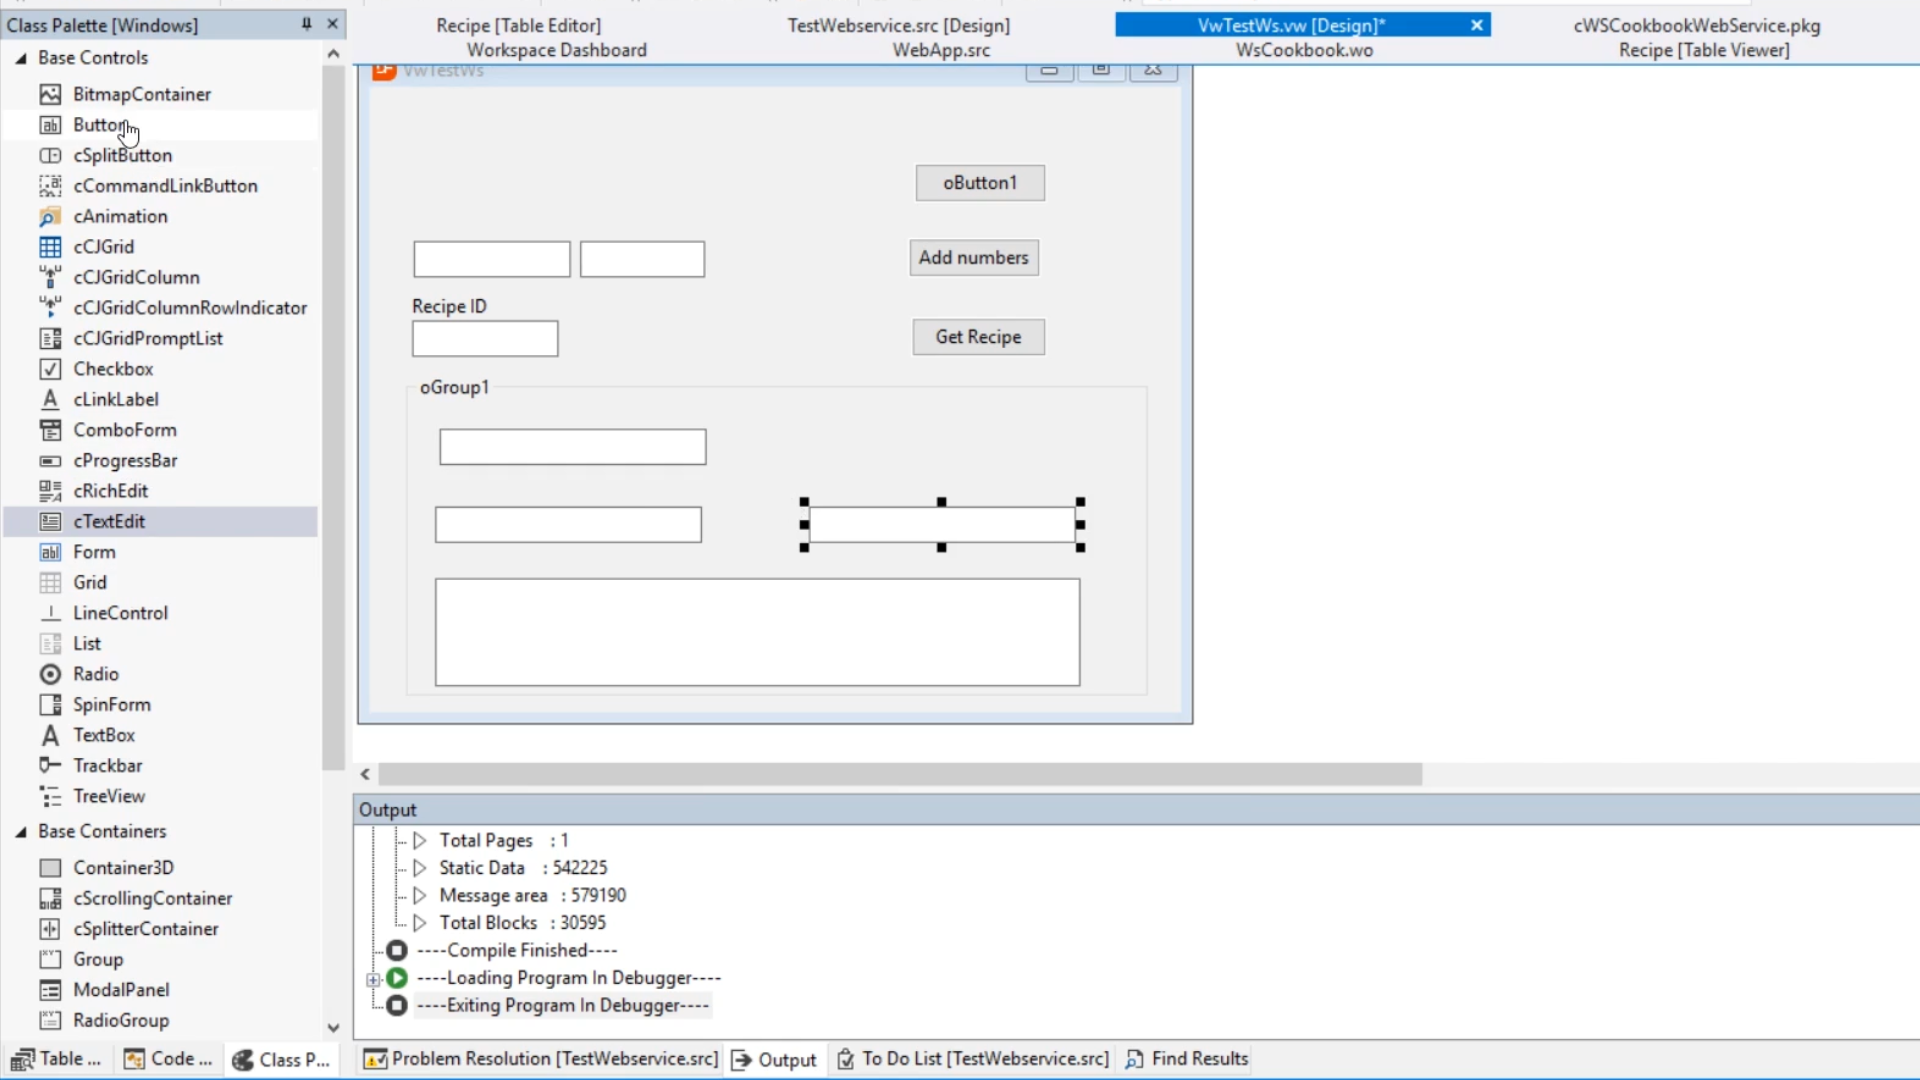Image resolution: width=1920 pixels, height=1080 pixels.
Task: Select the BitmapContainer control icon
Action: click(50, 94)
